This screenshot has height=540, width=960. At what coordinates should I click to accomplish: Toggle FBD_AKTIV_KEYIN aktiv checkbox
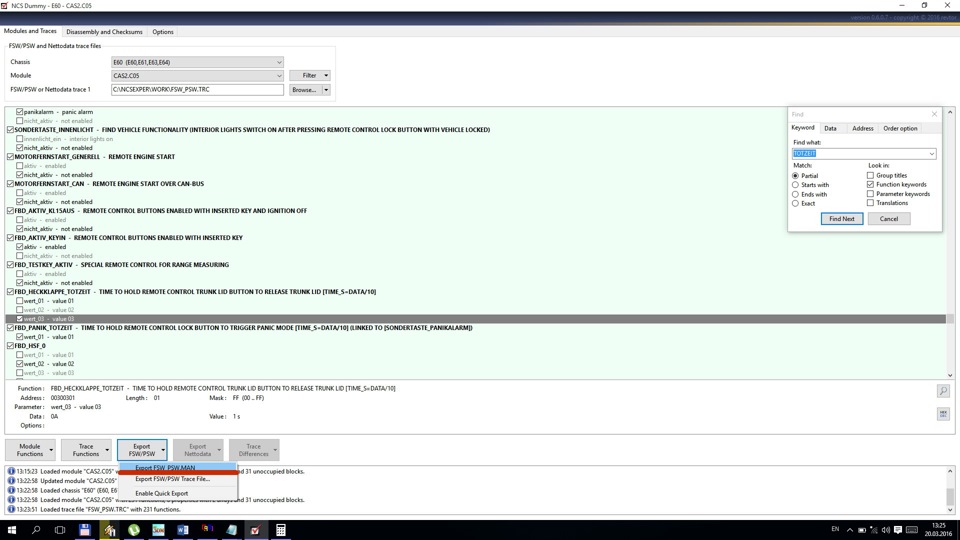[20, 247]
